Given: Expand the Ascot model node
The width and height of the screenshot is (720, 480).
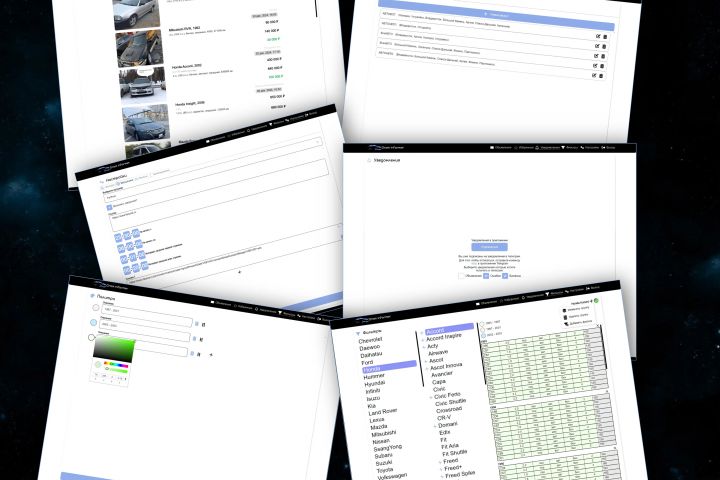Looking at the screenshot, I should pos(426,361).
